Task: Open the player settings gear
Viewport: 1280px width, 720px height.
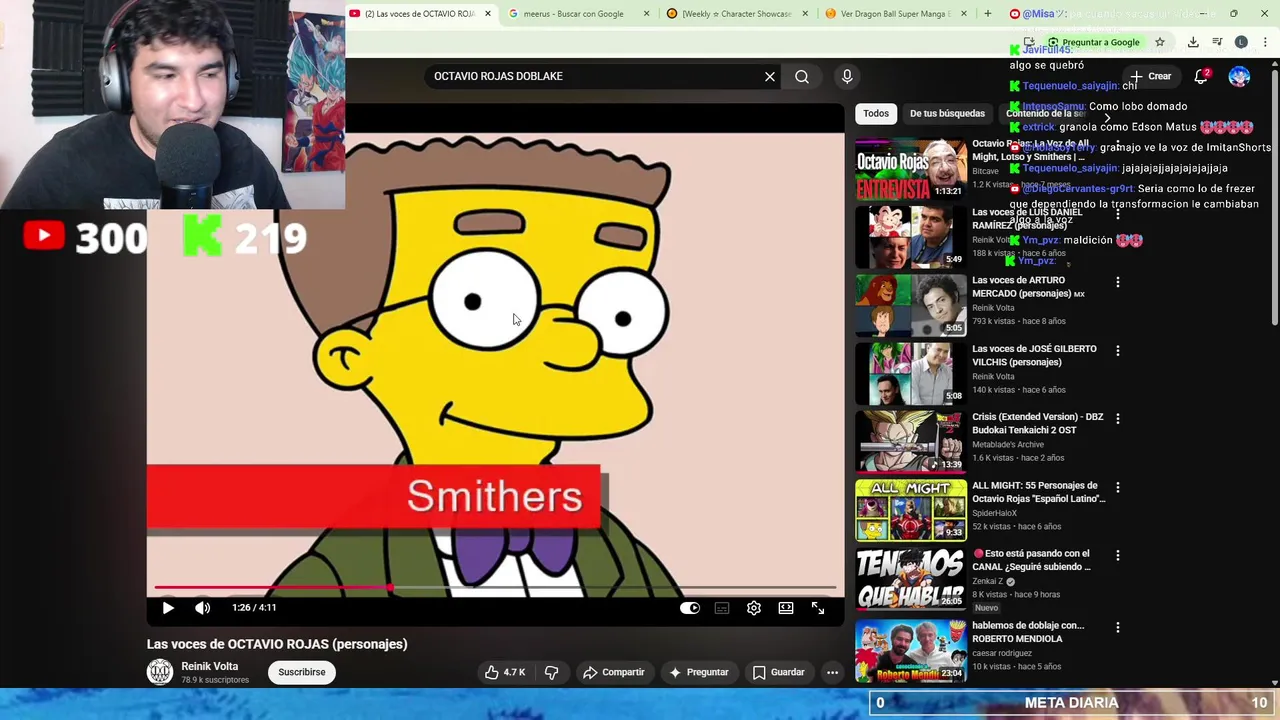Action: click(x=754, y=608)
